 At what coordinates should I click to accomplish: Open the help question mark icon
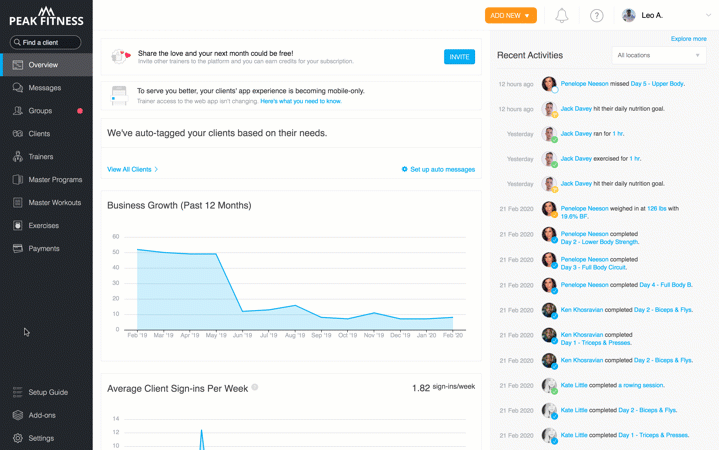[596, 16]
